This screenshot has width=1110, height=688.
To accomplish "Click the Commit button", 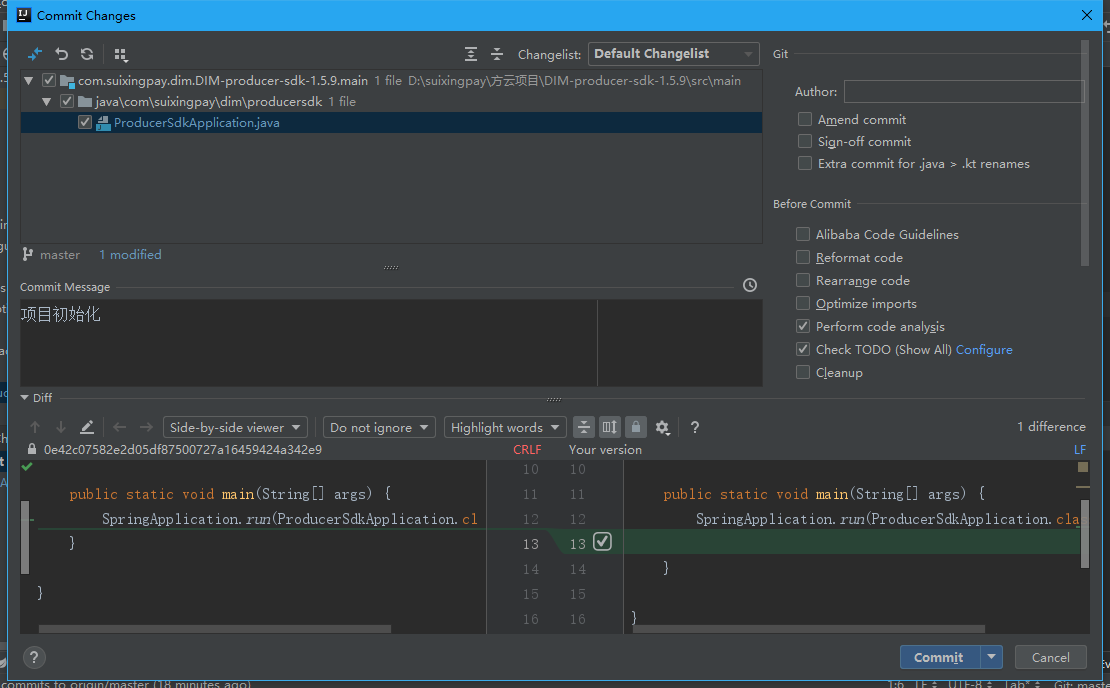I will coord(939,657).
